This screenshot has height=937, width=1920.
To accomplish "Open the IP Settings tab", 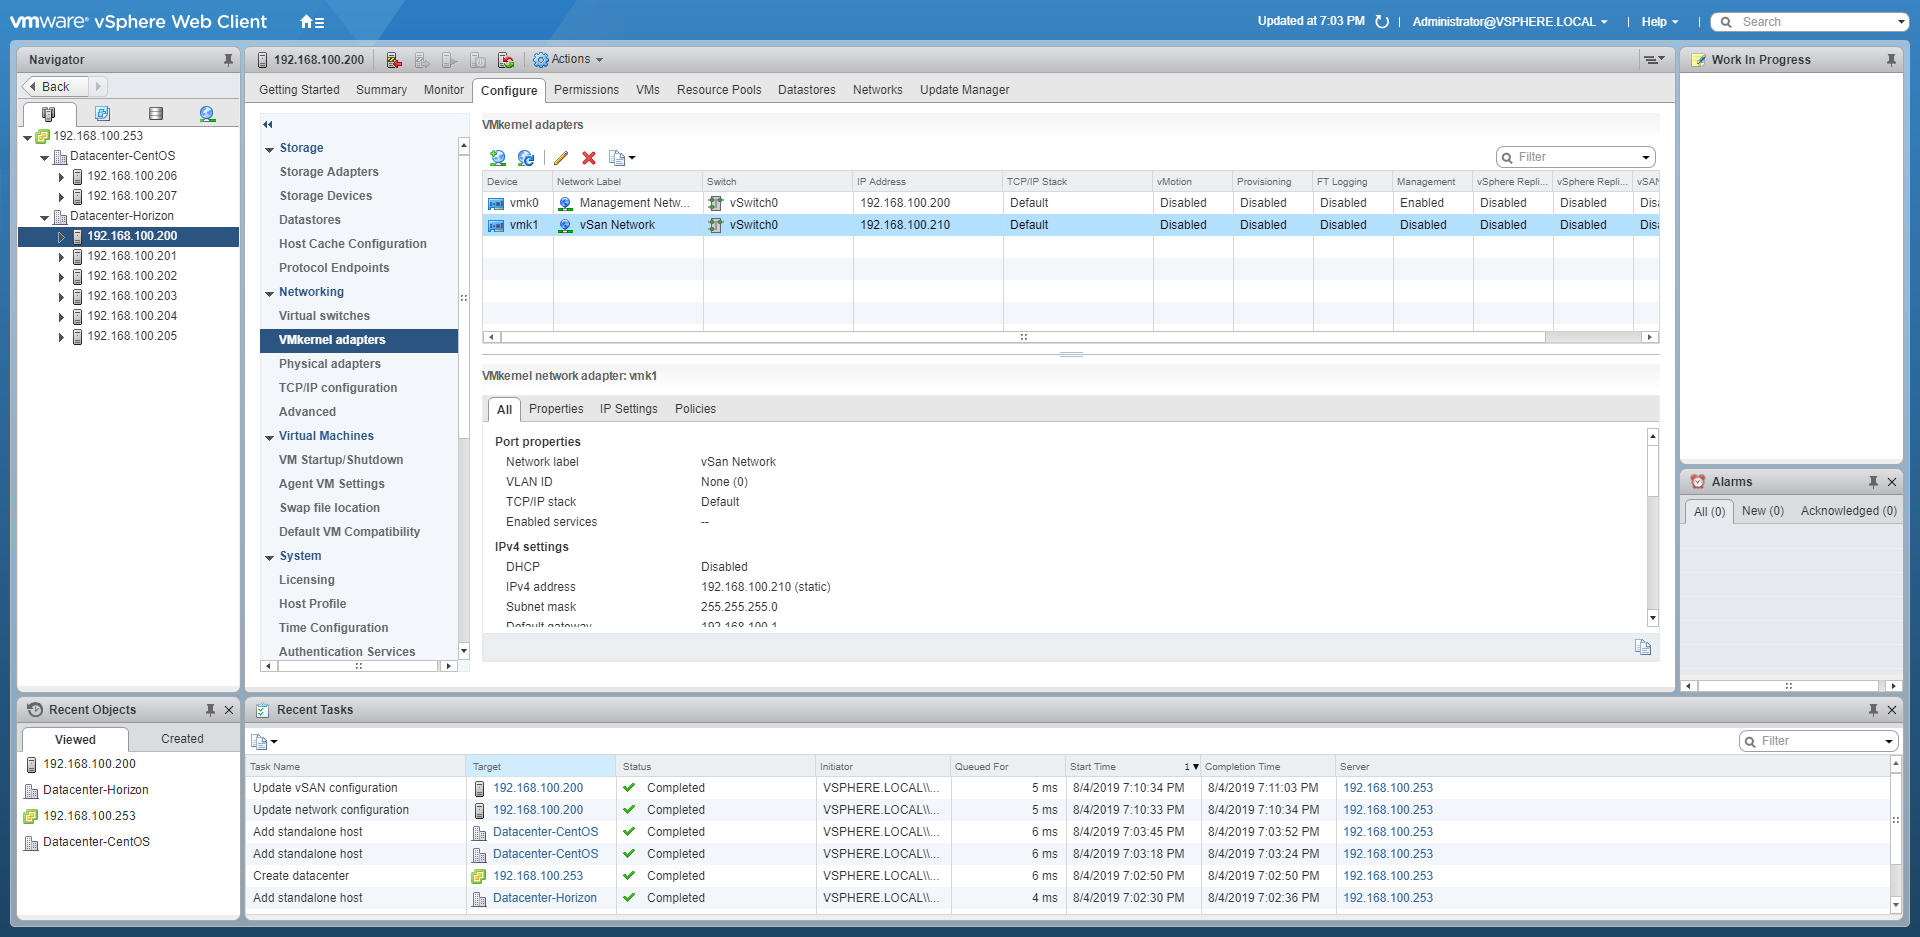I will click(x=628, y=409).
